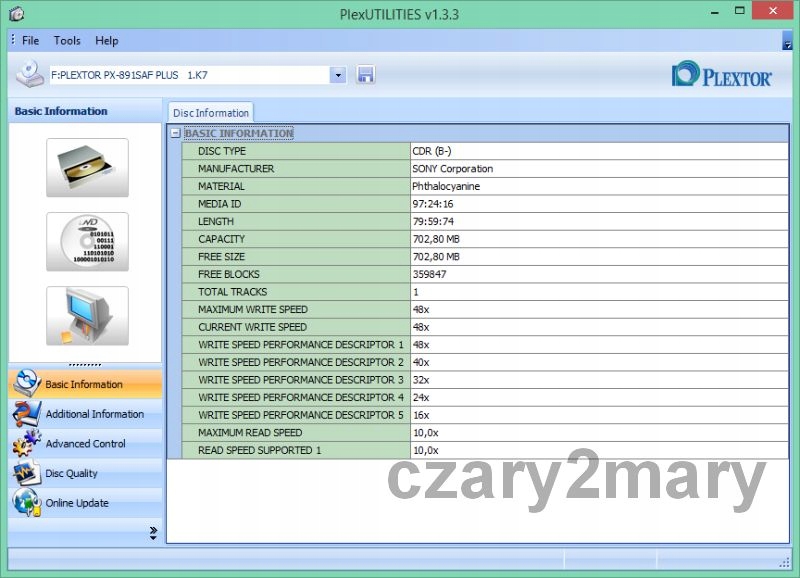Select the Basic Information navigation item
Screen dimensions: 800x578
pos(85,384)
